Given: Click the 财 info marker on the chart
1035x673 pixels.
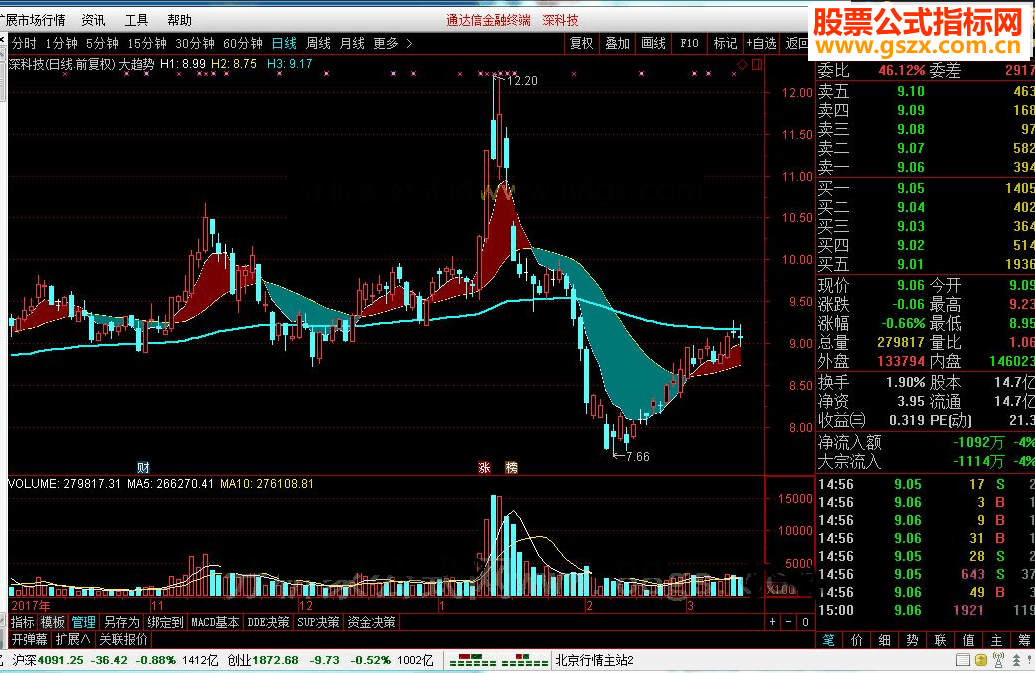Looking at the screenshot, I should tap(143, 467).
